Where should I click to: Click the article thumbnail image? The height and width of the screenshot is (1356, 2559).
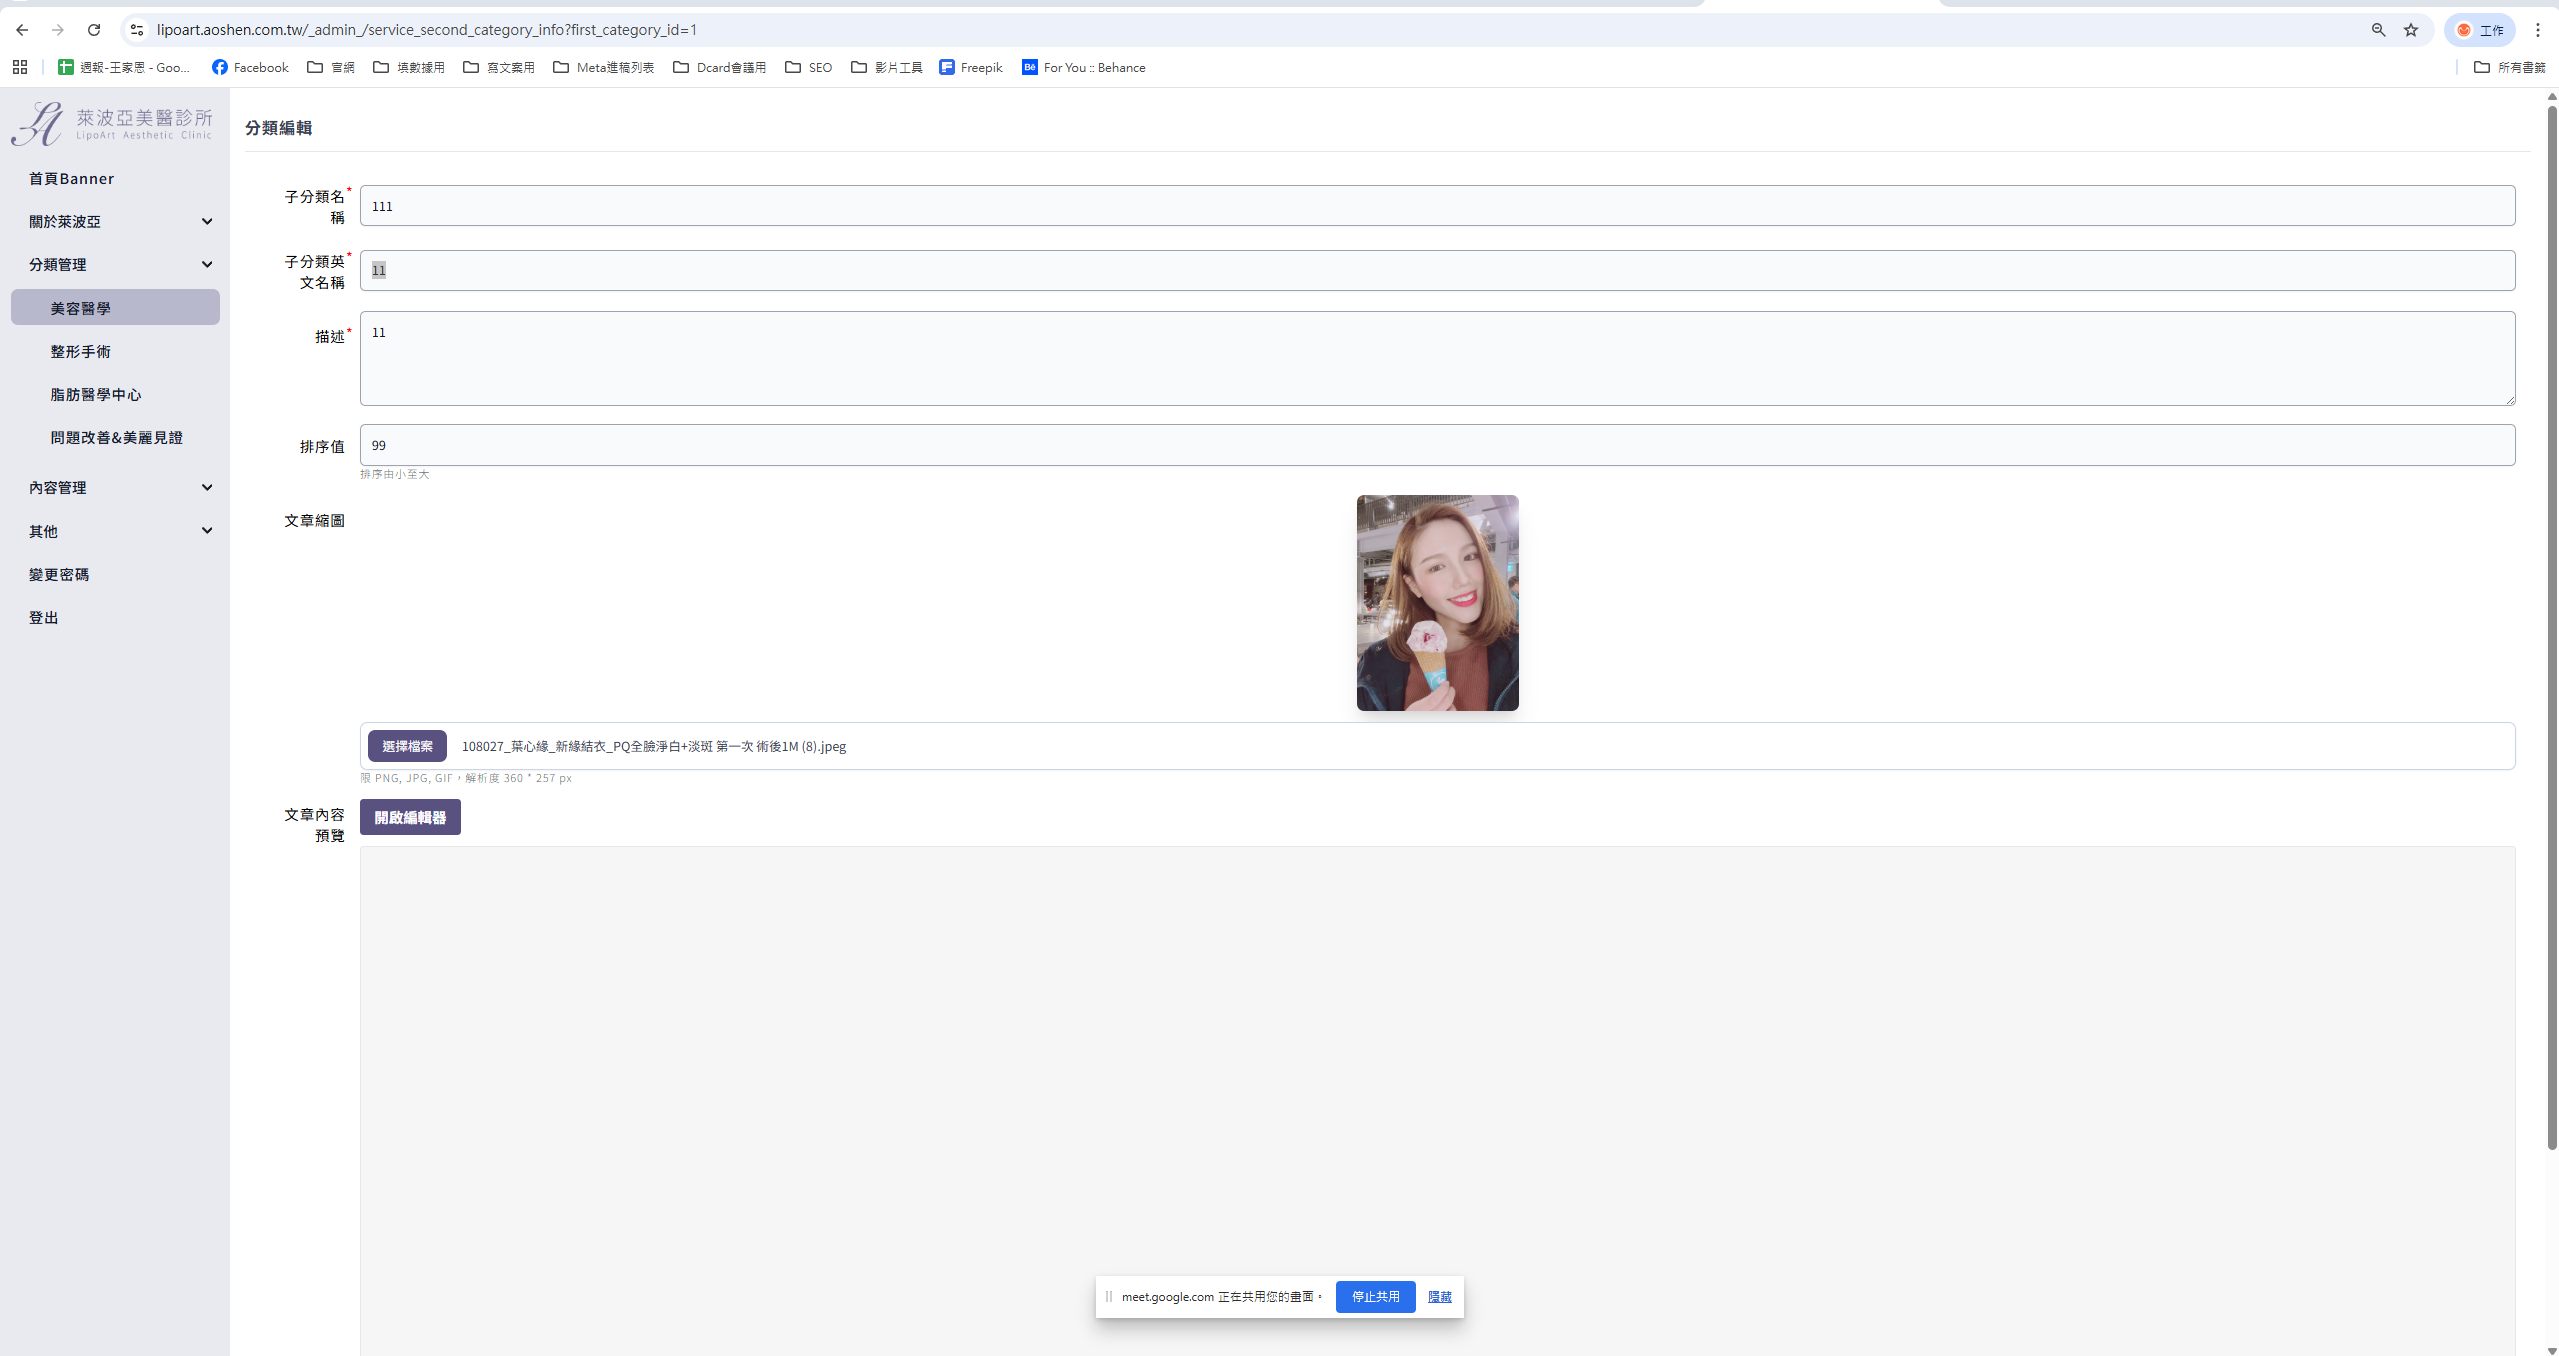click(x=1437, y=603)
